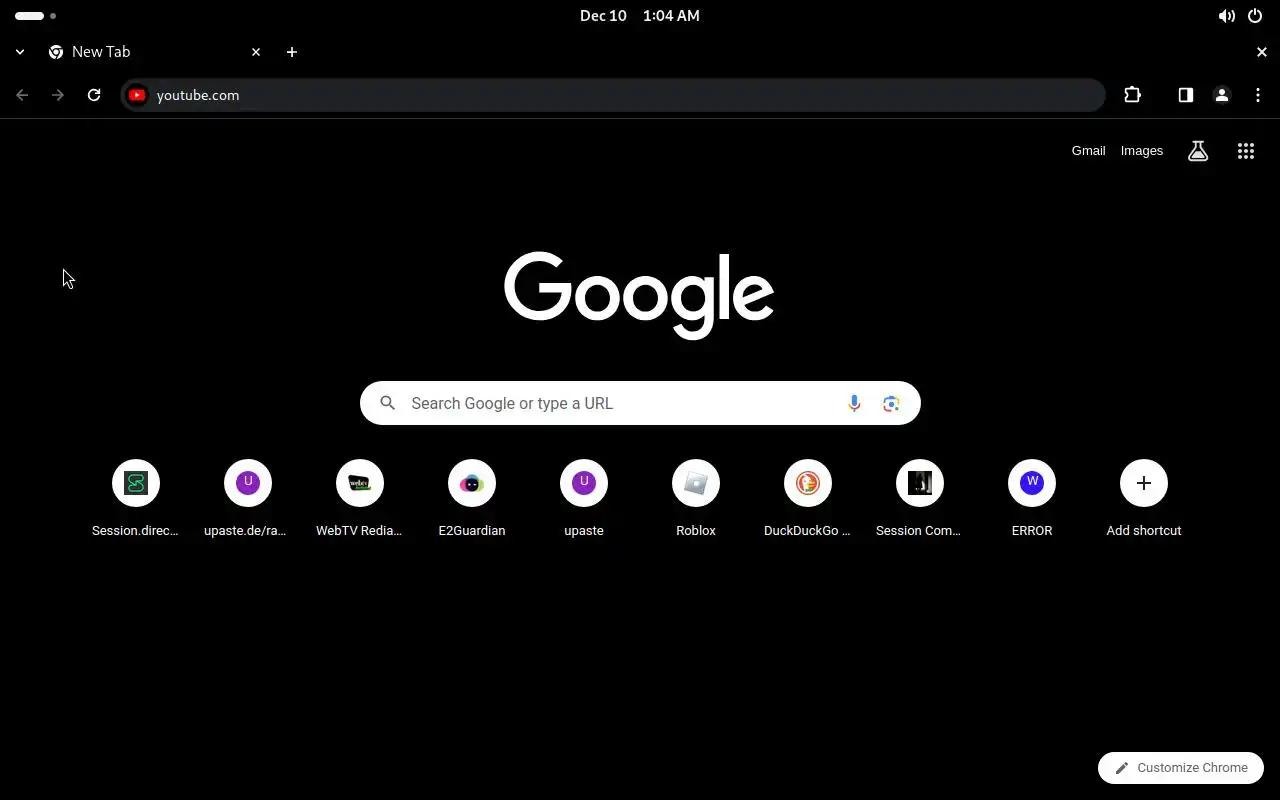Screen dimensions: 1280x800
Task: Go forward to the next page
Action: pyautogui.click(x=58, y=95)
